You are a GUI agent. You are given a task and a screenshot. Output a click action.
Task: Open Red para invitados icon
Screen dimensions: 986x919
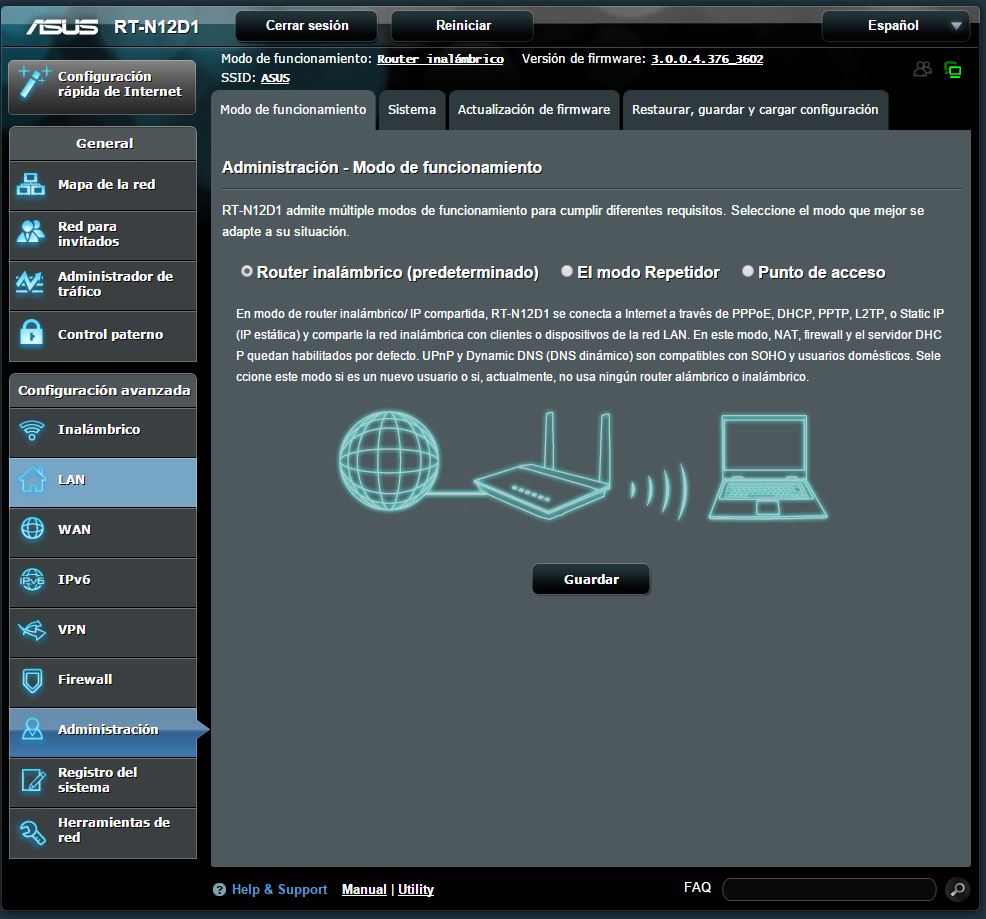pos(32,234)
